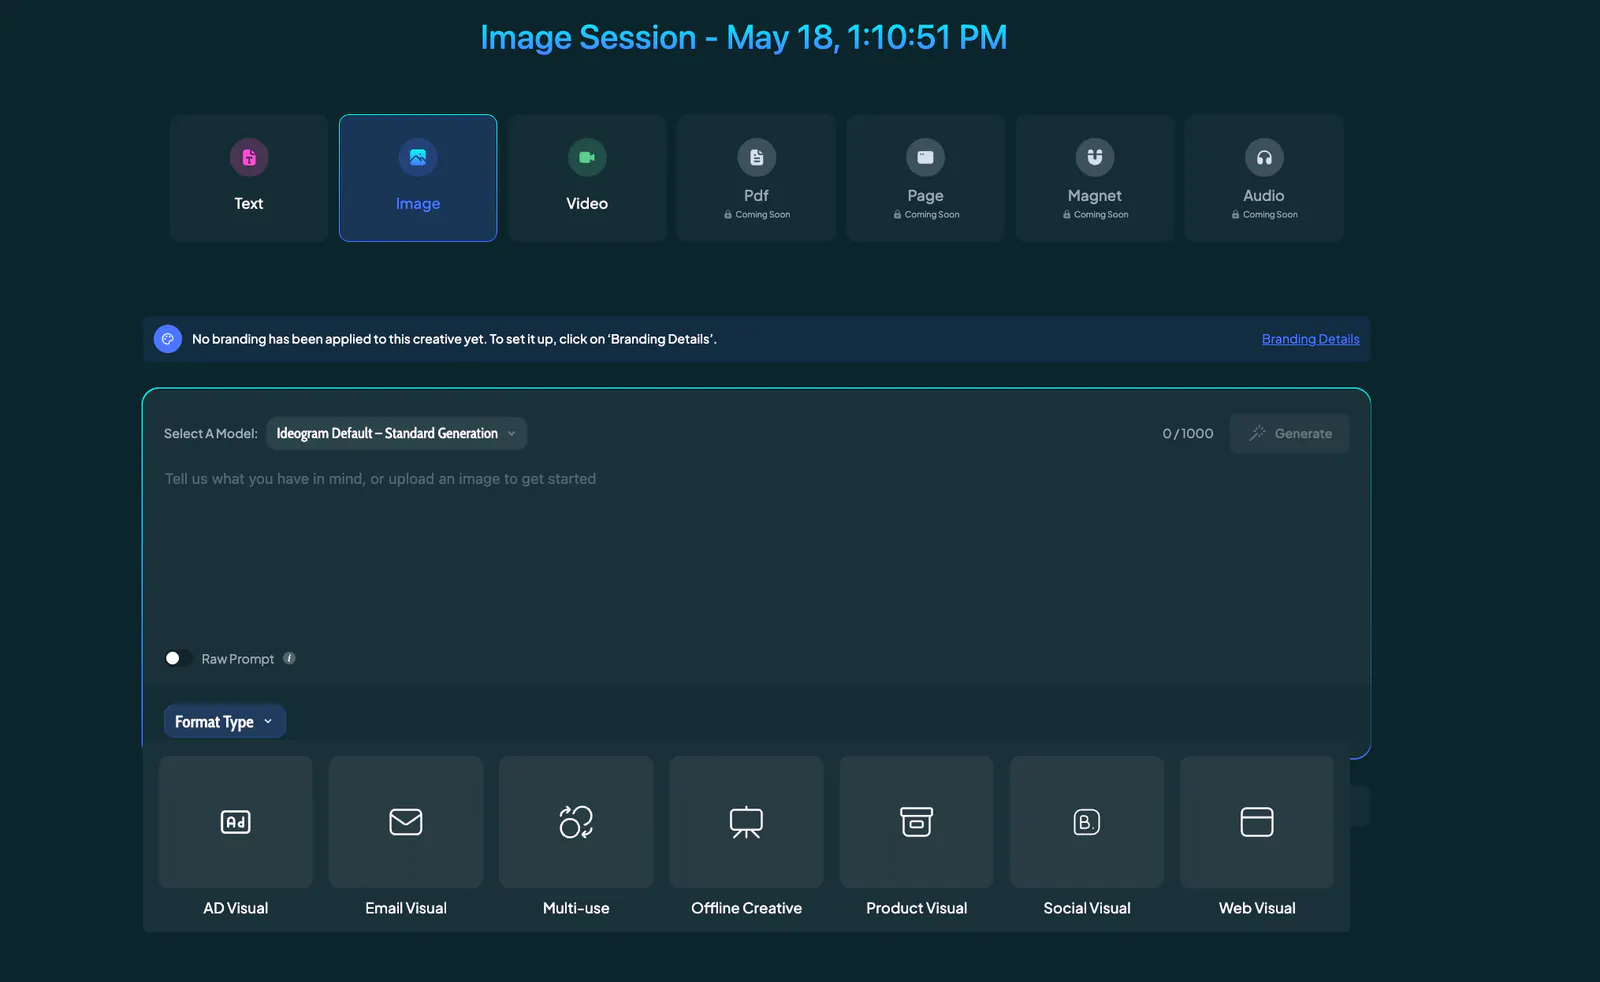Click the Page type icon

tap(926, 157)
